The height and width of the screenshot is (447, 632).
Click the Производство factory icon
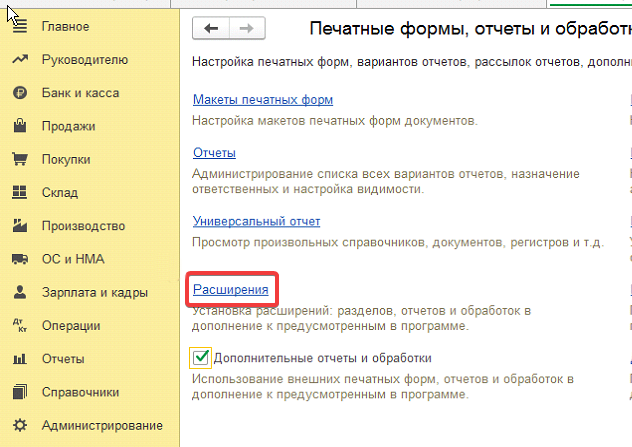point(20,225)
